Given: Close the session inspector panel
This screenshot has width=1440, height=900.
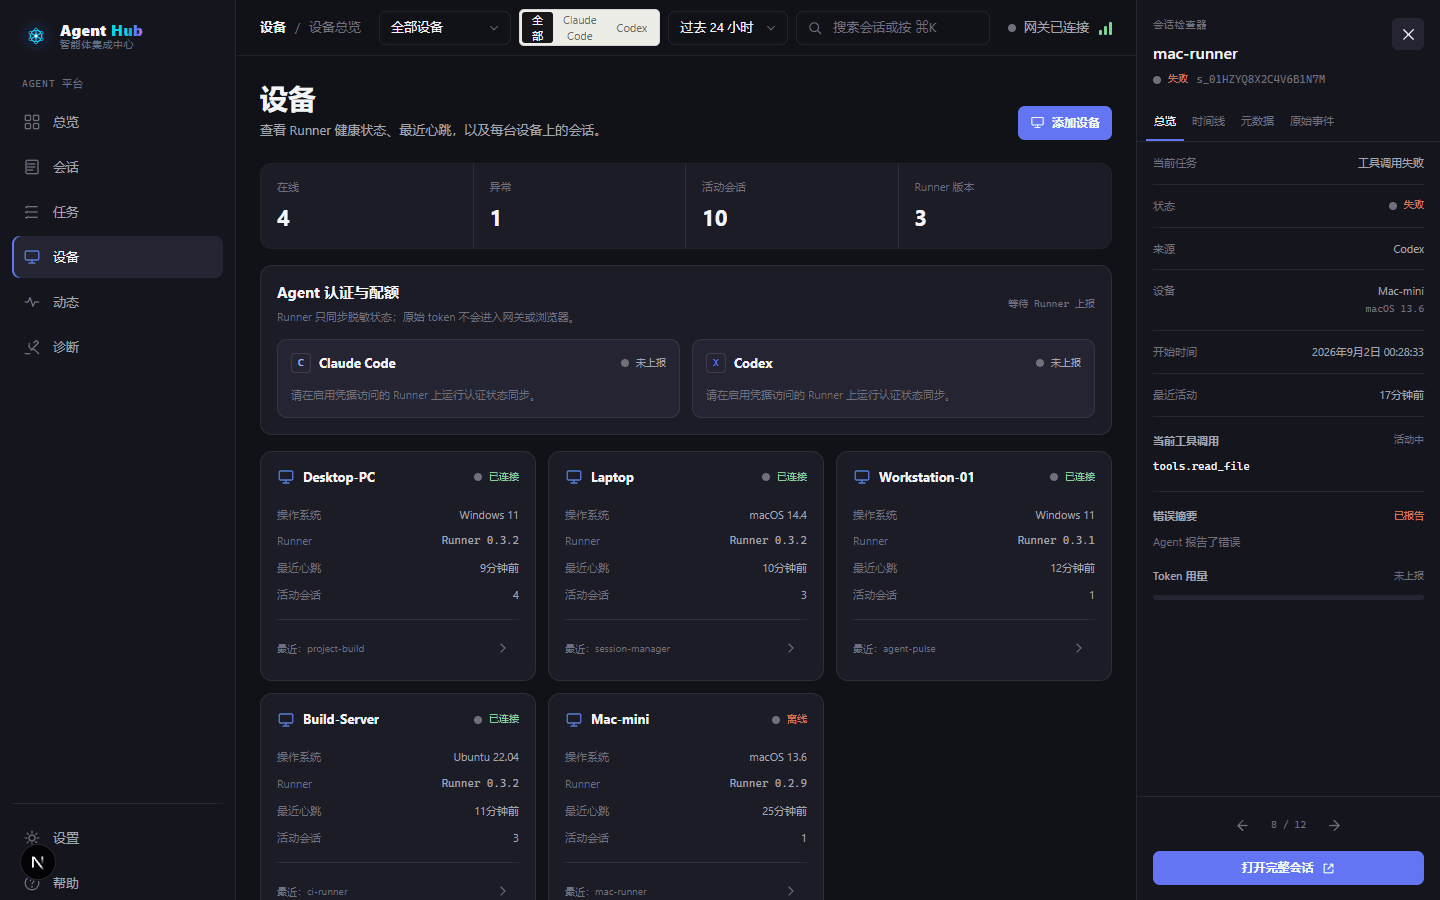Looking at the screenshot, I should click(x=1408, y=34).
